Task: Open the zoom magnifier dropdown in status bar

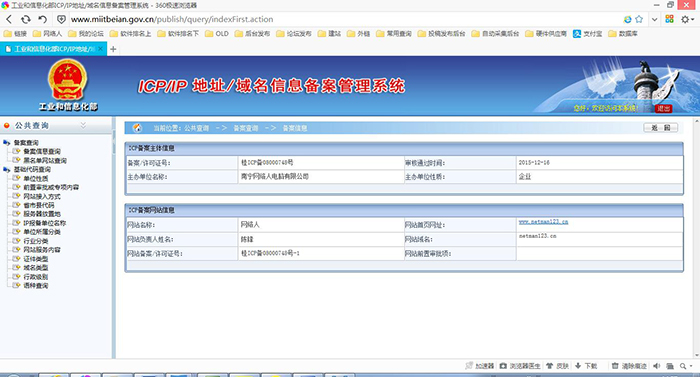Action: point(686,366)
